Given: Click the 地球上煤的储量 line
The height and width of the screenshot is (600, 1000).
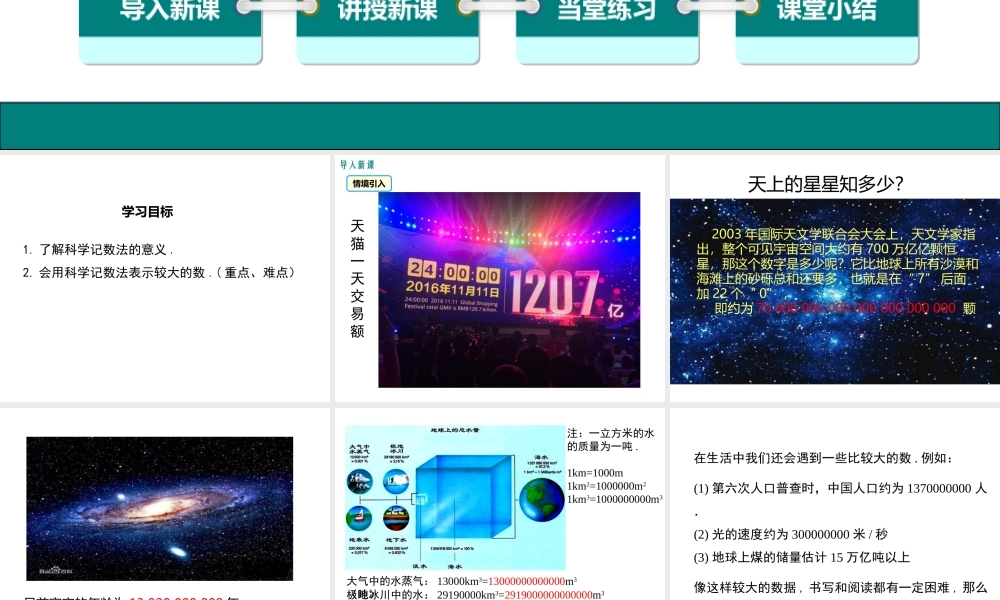Looking at the screenshot, I should pos(802,557).
